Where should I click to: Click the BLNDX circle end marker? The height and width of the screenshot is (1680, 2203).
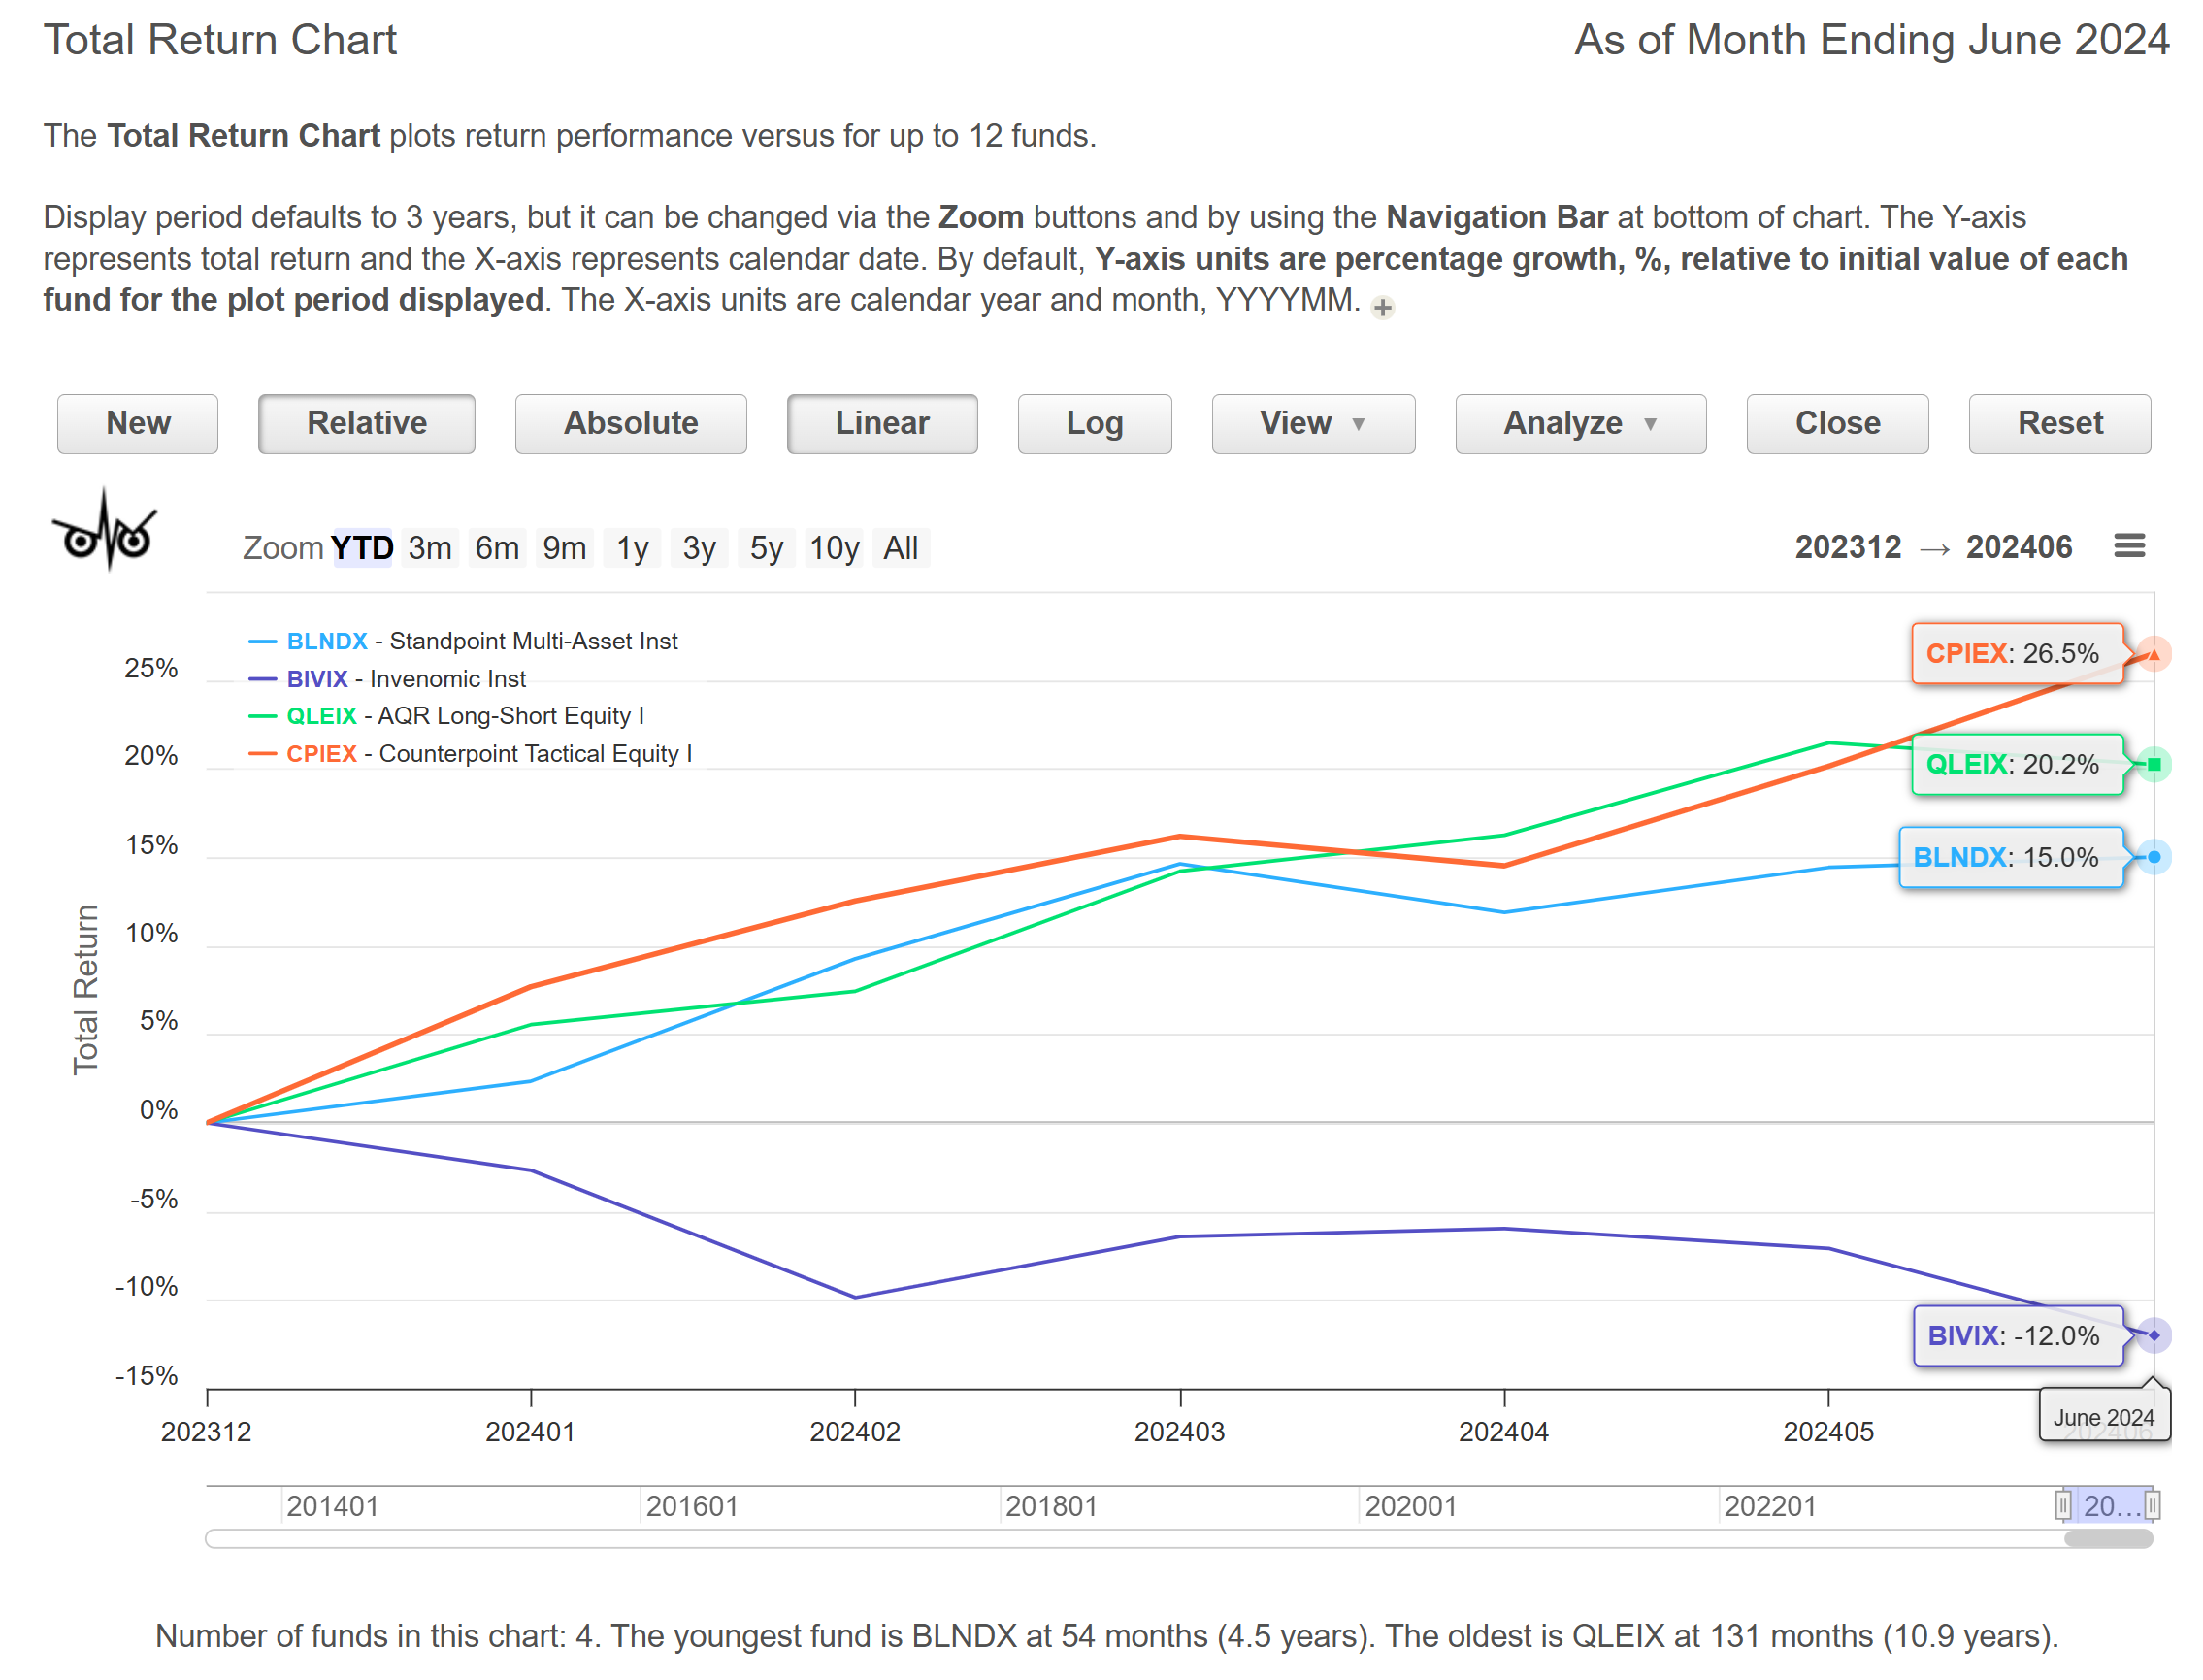click(2153, 857)
